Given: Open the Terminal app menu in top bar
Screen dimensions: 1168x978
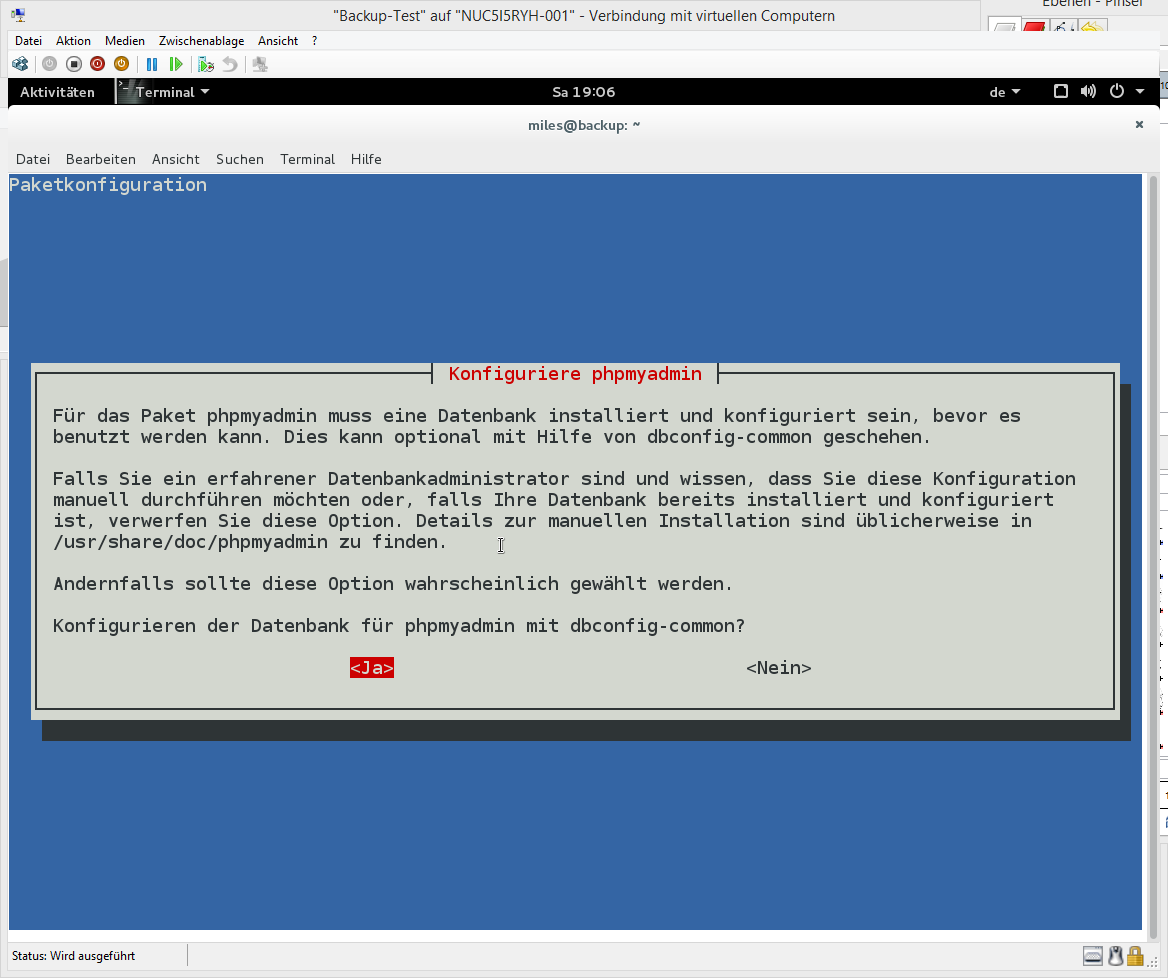Looking at the screenshot, I should tap(165, 92).
